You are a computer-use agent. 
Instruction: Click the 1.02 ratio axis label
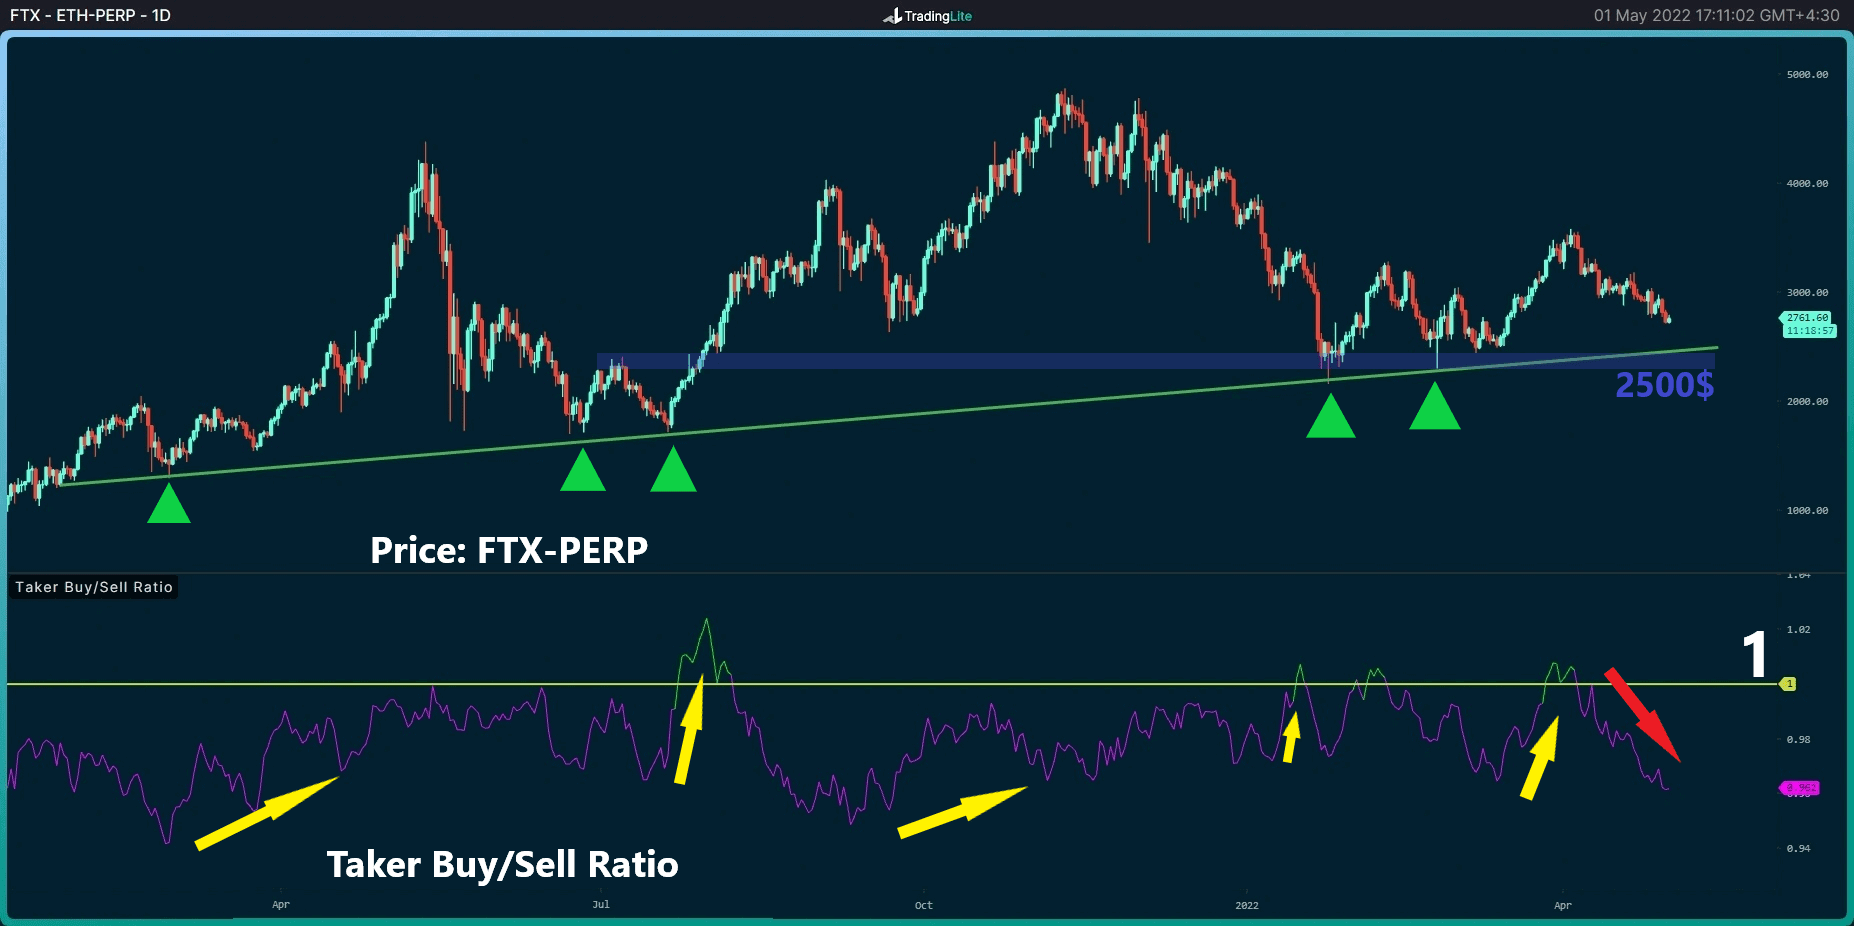[x=1798, y=630]
